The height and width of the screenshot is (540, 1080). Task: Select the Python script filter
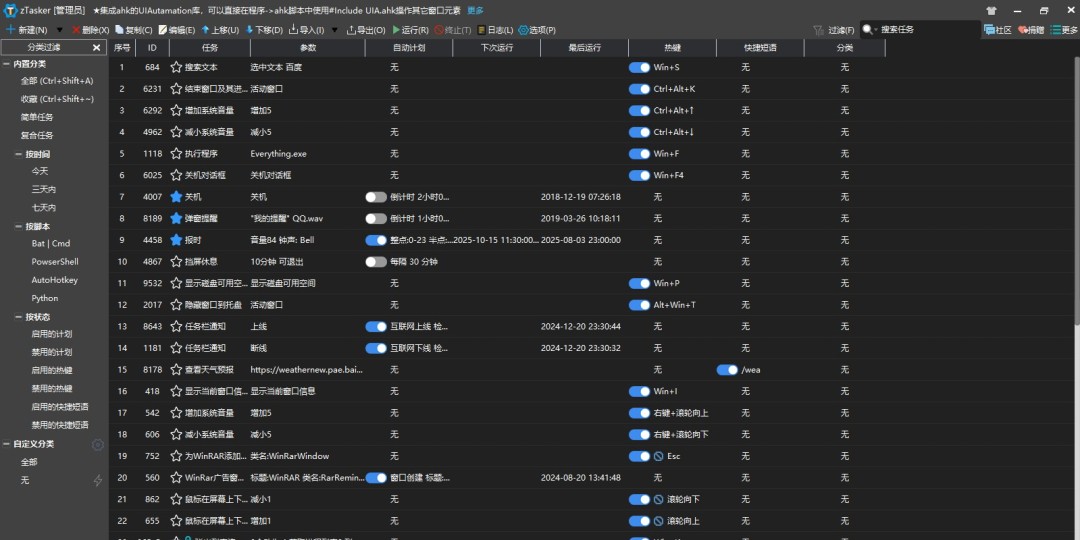point(45,298)
